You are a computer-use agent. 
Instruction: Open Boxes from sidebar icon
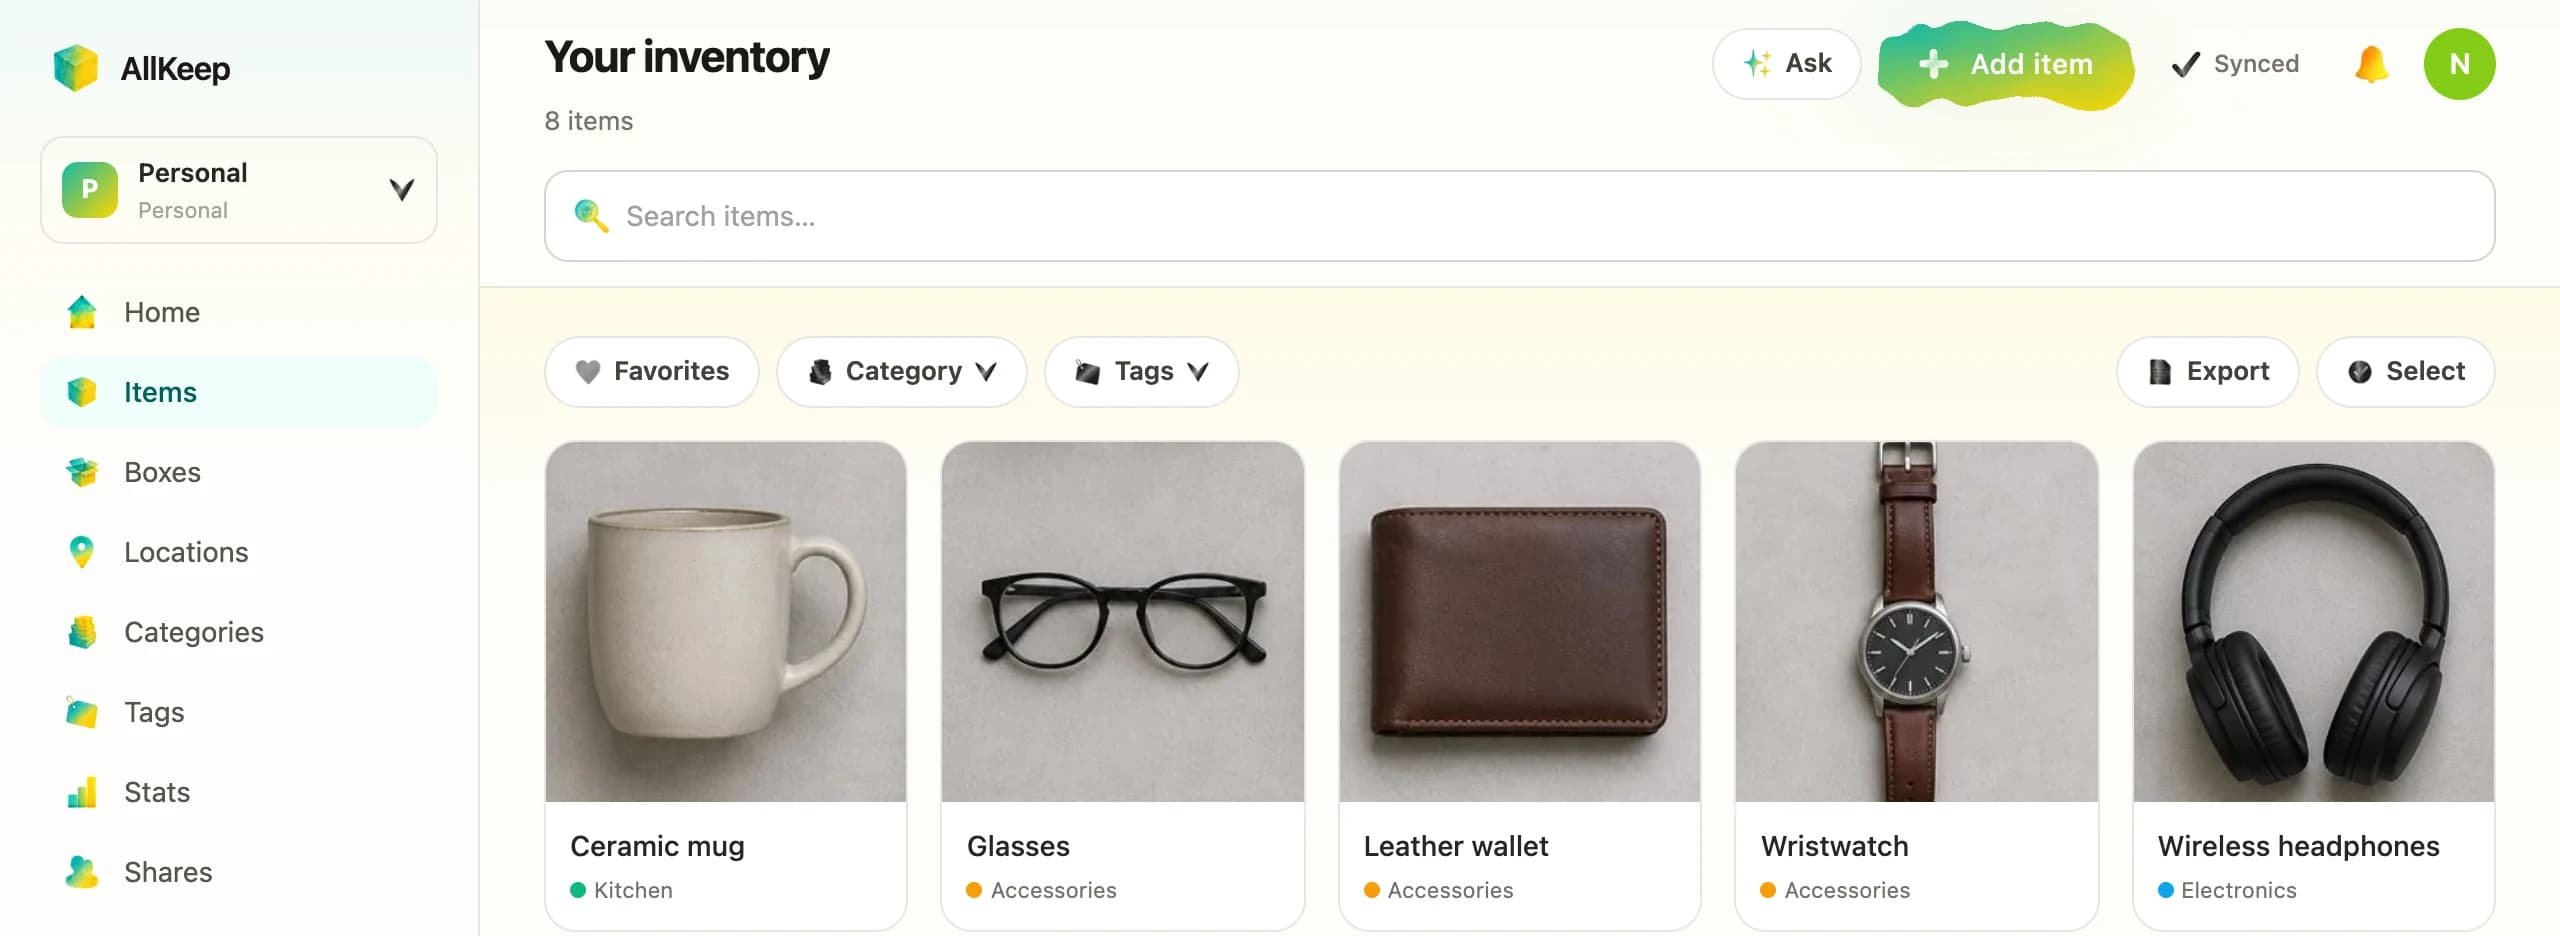pos(82,472)
